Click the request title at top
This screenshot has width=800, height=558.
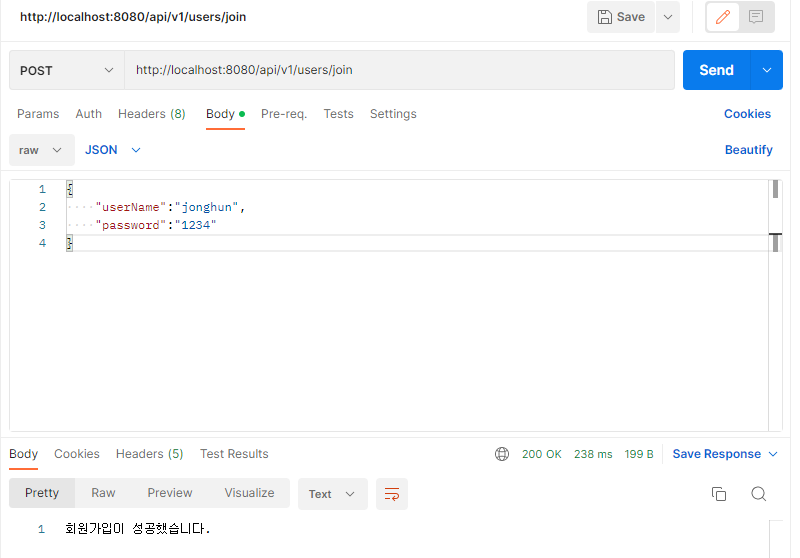click(133, 17)
